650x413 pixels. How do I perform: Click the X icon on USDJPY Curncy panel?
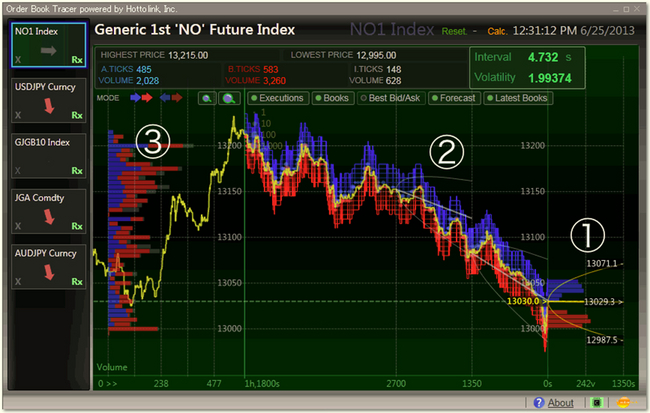[x=18, y=117]
